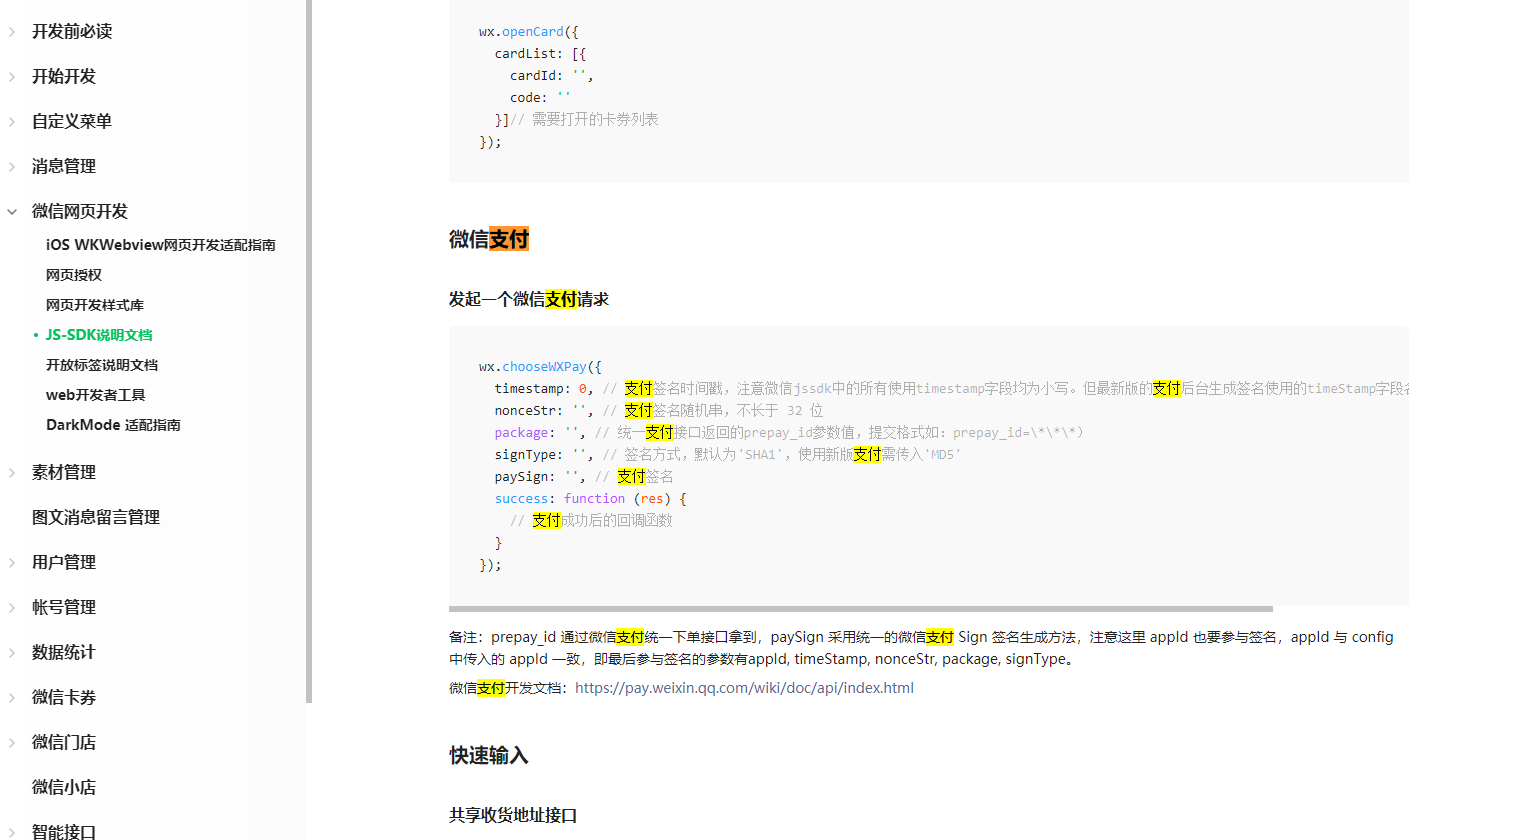Screen dimensions: 1537x840
Task: Click the nonceStr code line
Action: tap(659, 411)
